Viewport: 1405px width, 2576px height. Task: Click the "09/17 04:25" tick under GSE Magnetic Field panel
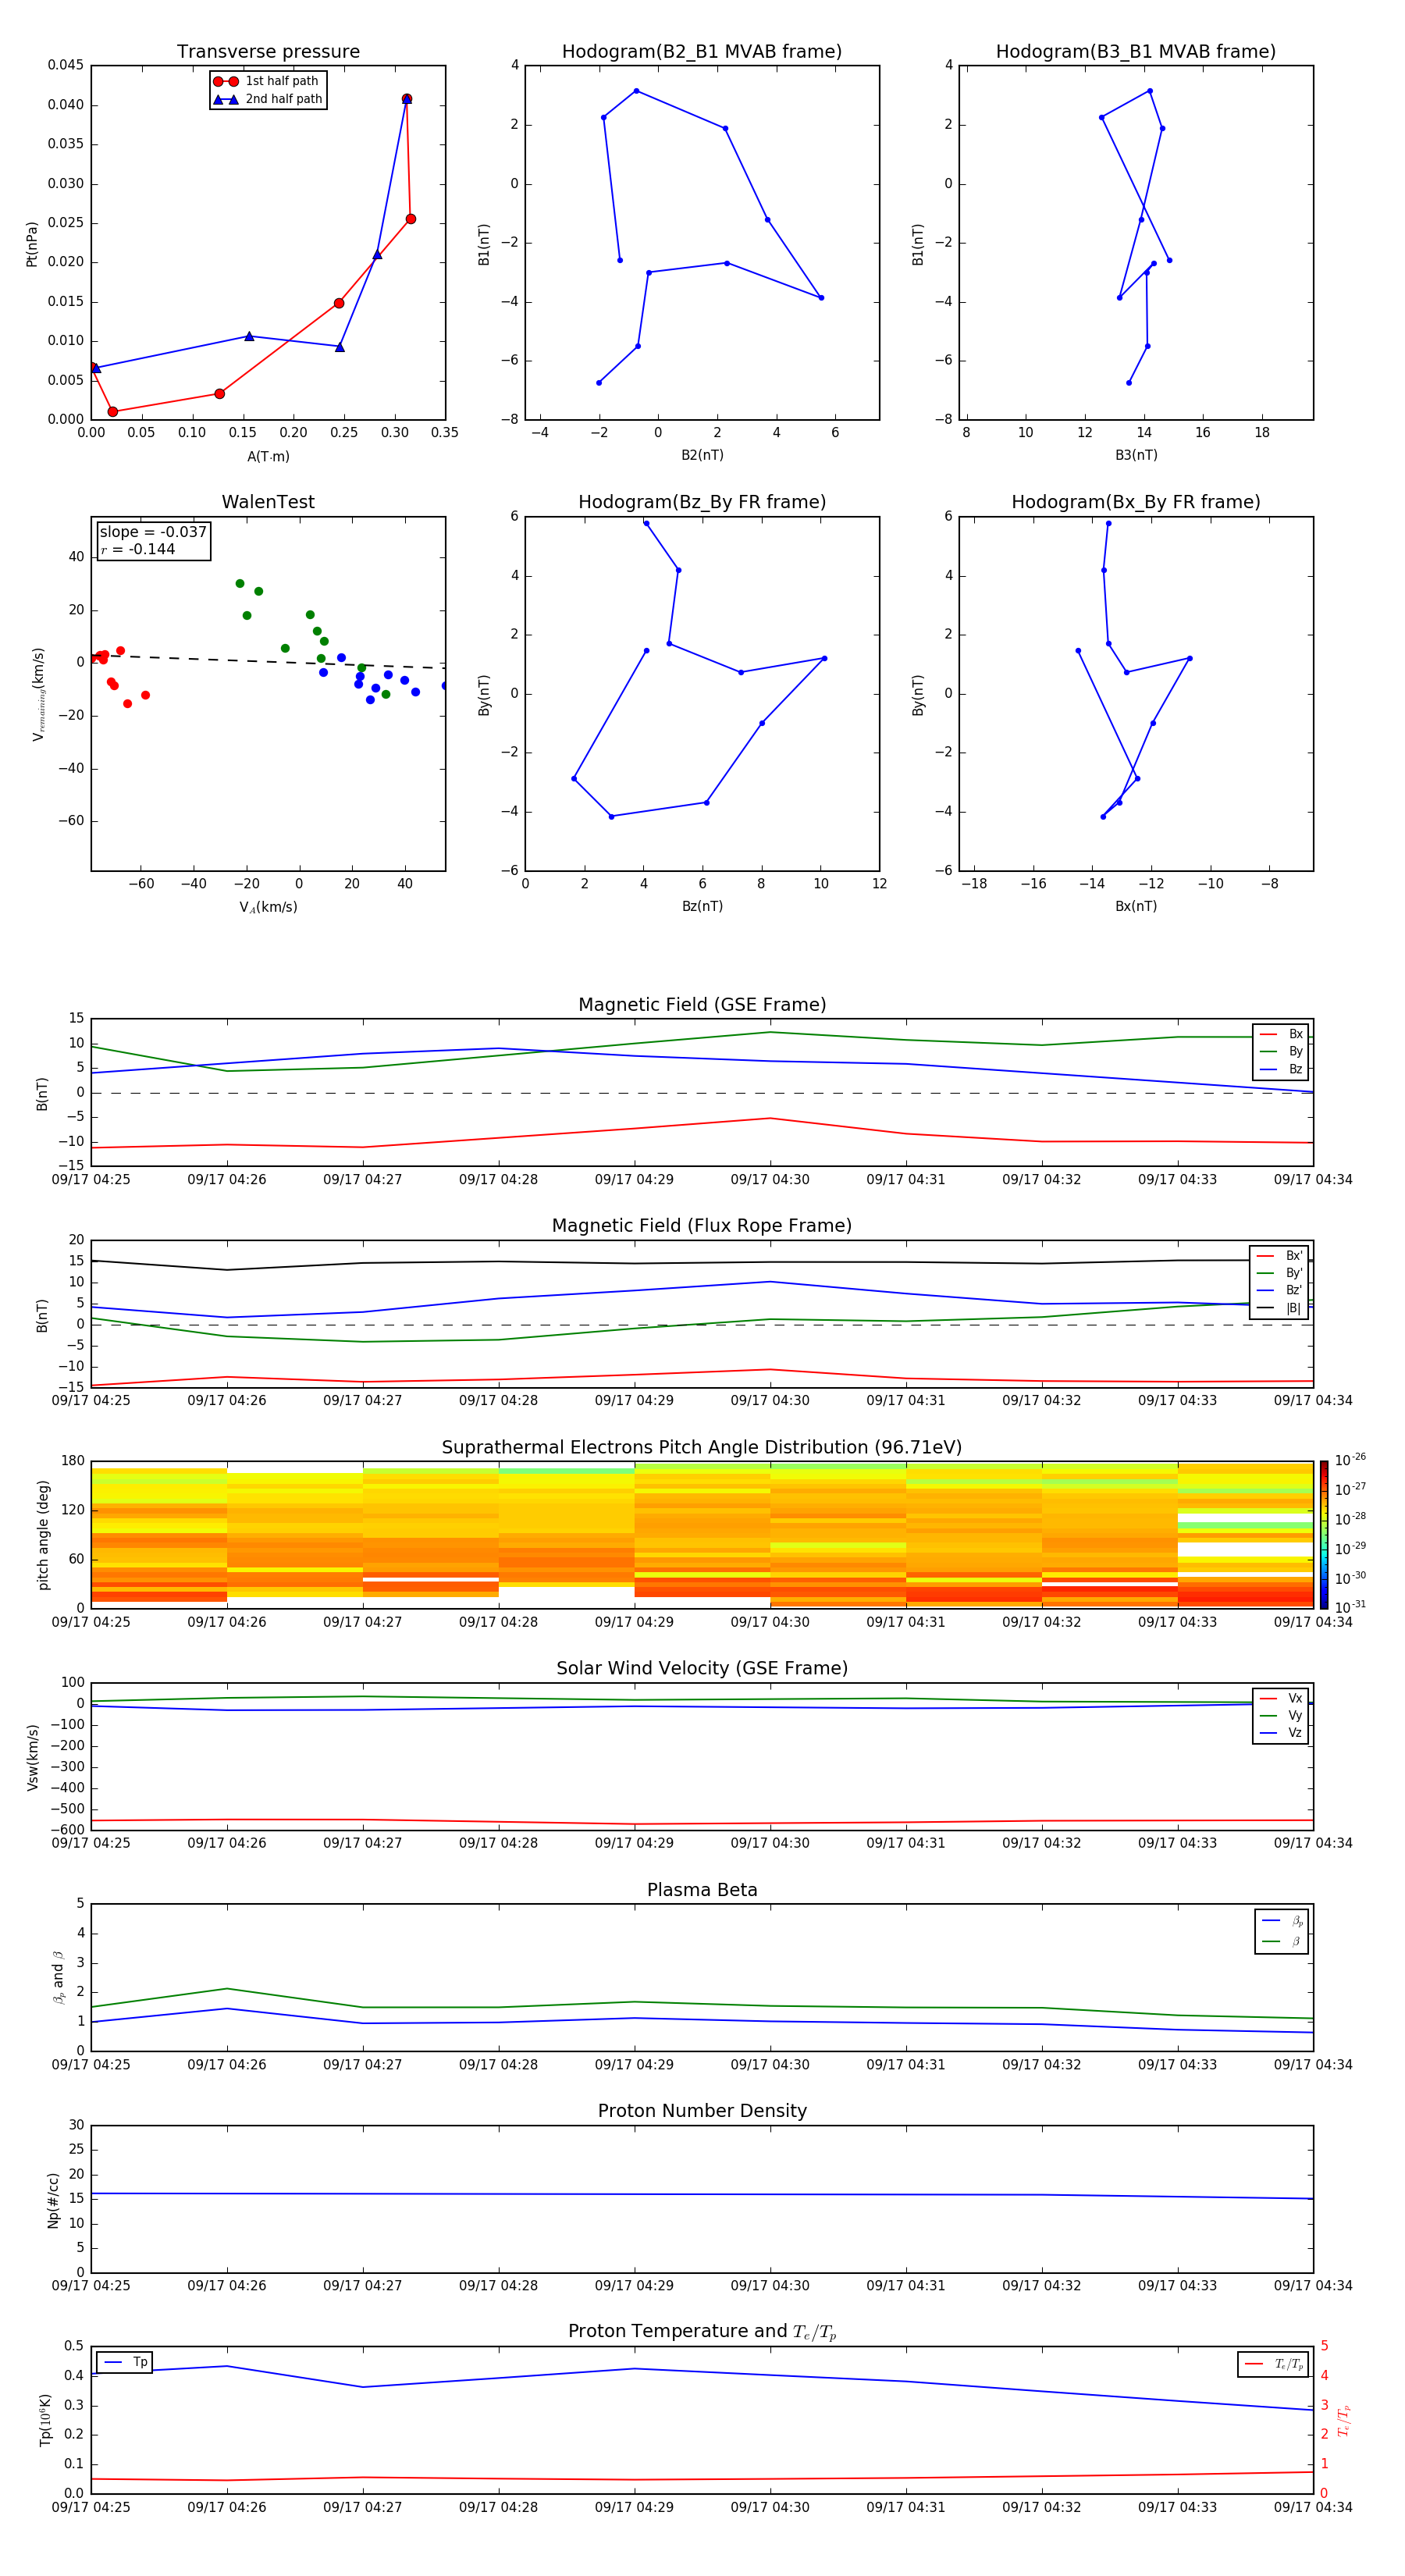pyautogui.click(x=91, y=1180)
